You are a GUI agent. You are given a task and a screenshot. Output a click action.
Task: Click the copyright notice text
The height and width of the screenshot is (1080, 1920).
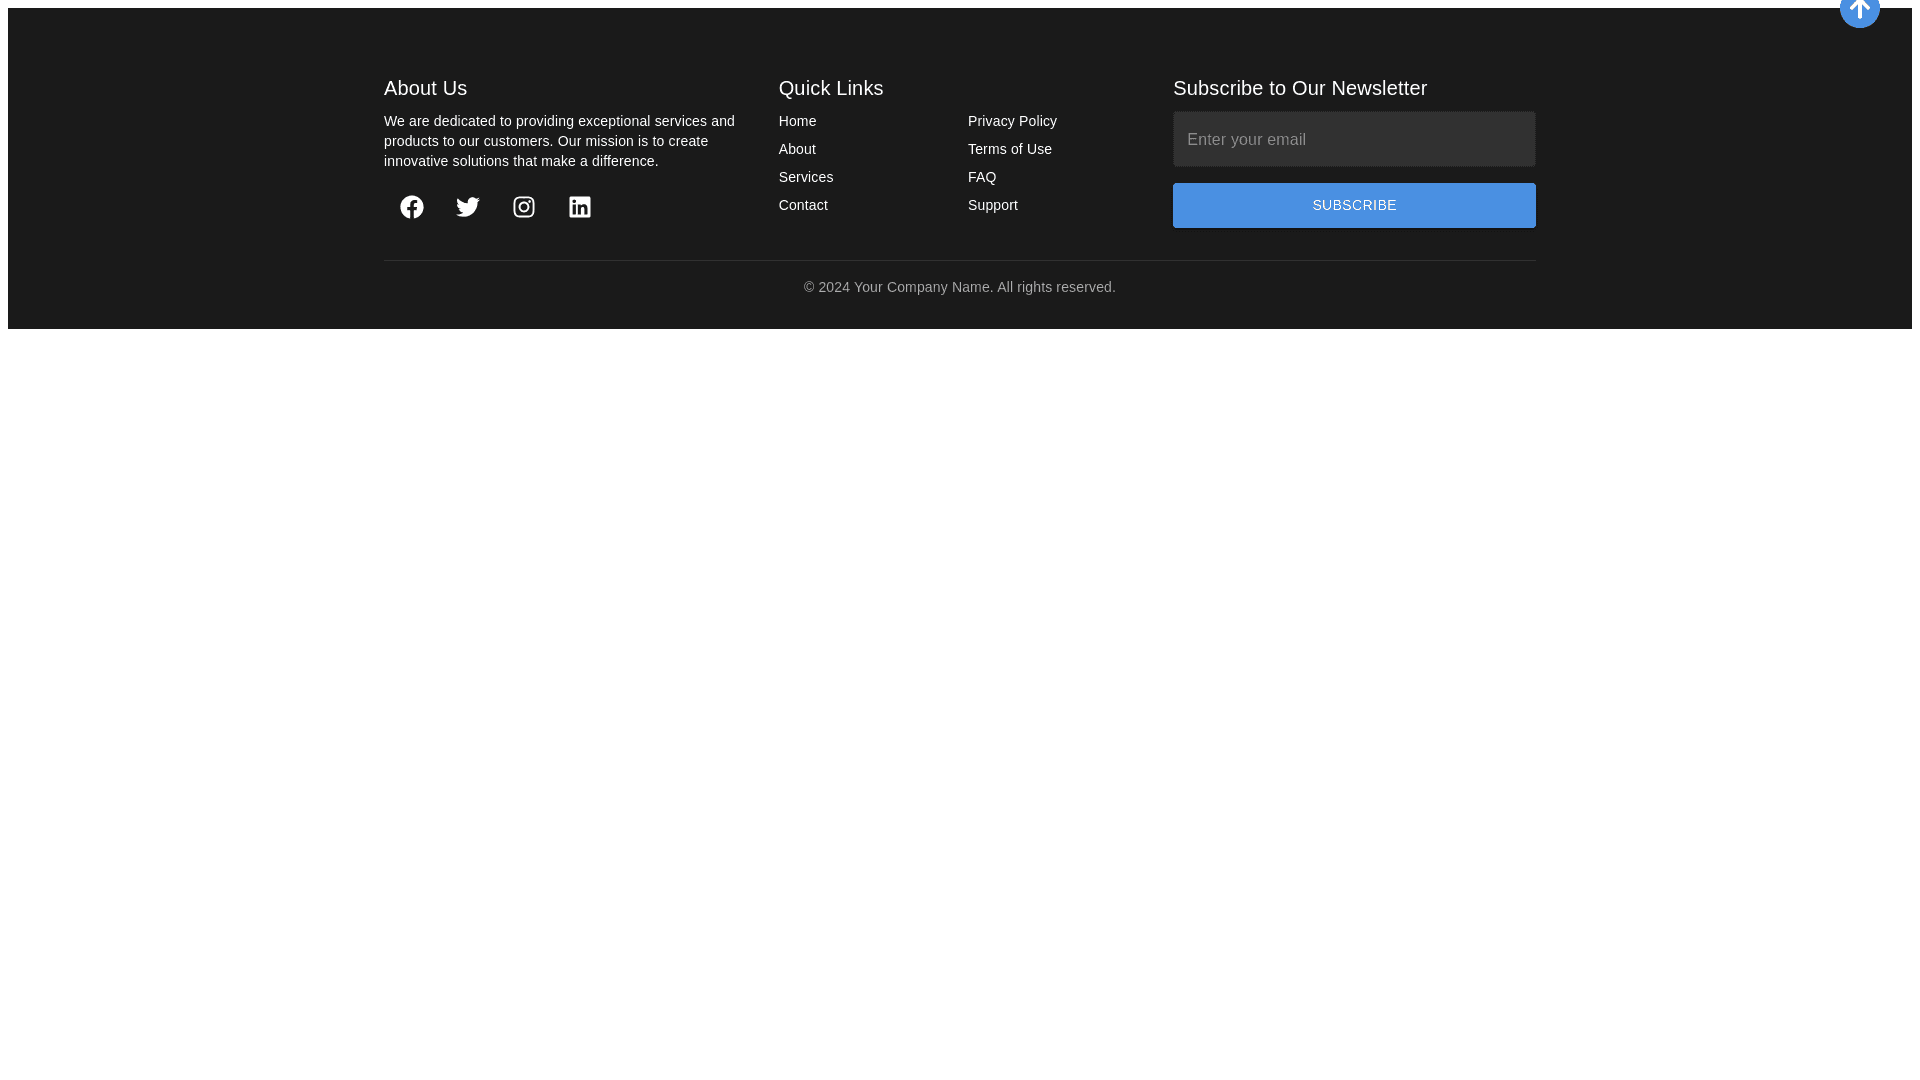(x=959, y=287)
